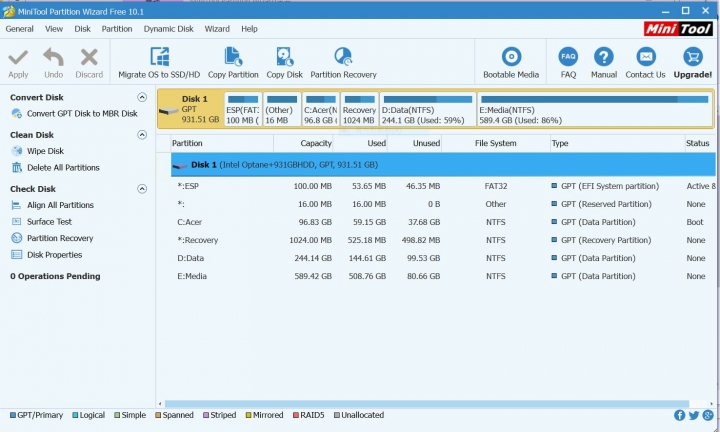Select the C:Acer block in the disk map
Viewport: 720px width, 432px height.
click(321, 109)
